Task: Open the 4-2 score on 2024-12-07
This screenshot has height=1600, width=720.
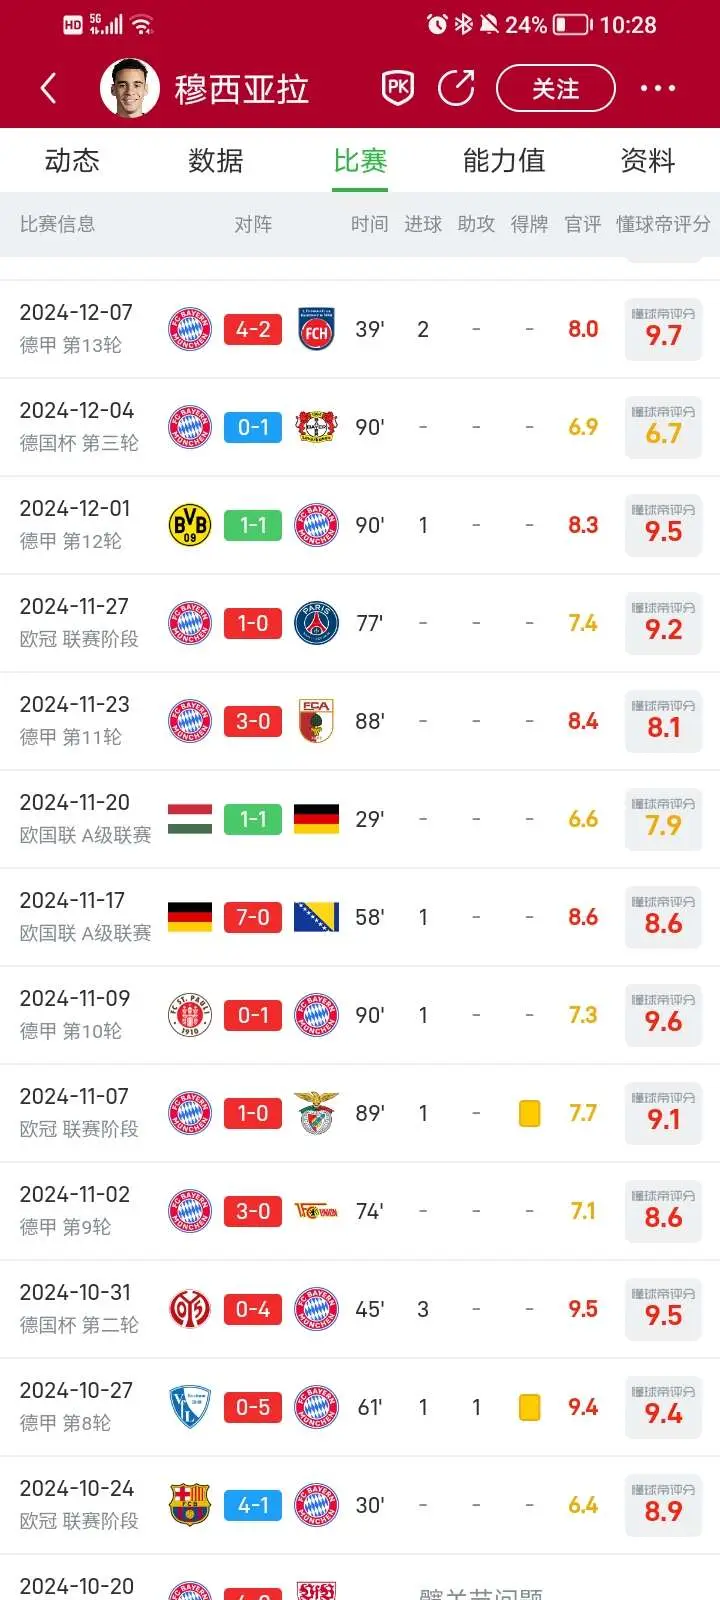Action: click(x=253, y=329)
